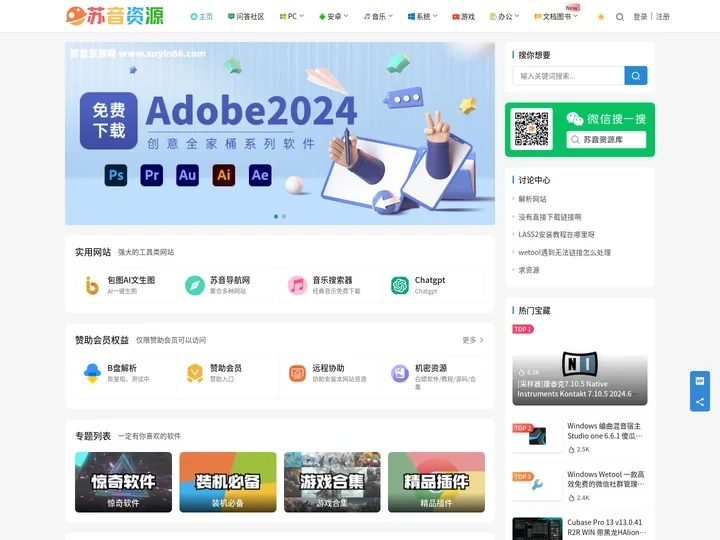This screenshot has width=720, height=540.
Task: Click the floating share side button
Action: point(700,402)
